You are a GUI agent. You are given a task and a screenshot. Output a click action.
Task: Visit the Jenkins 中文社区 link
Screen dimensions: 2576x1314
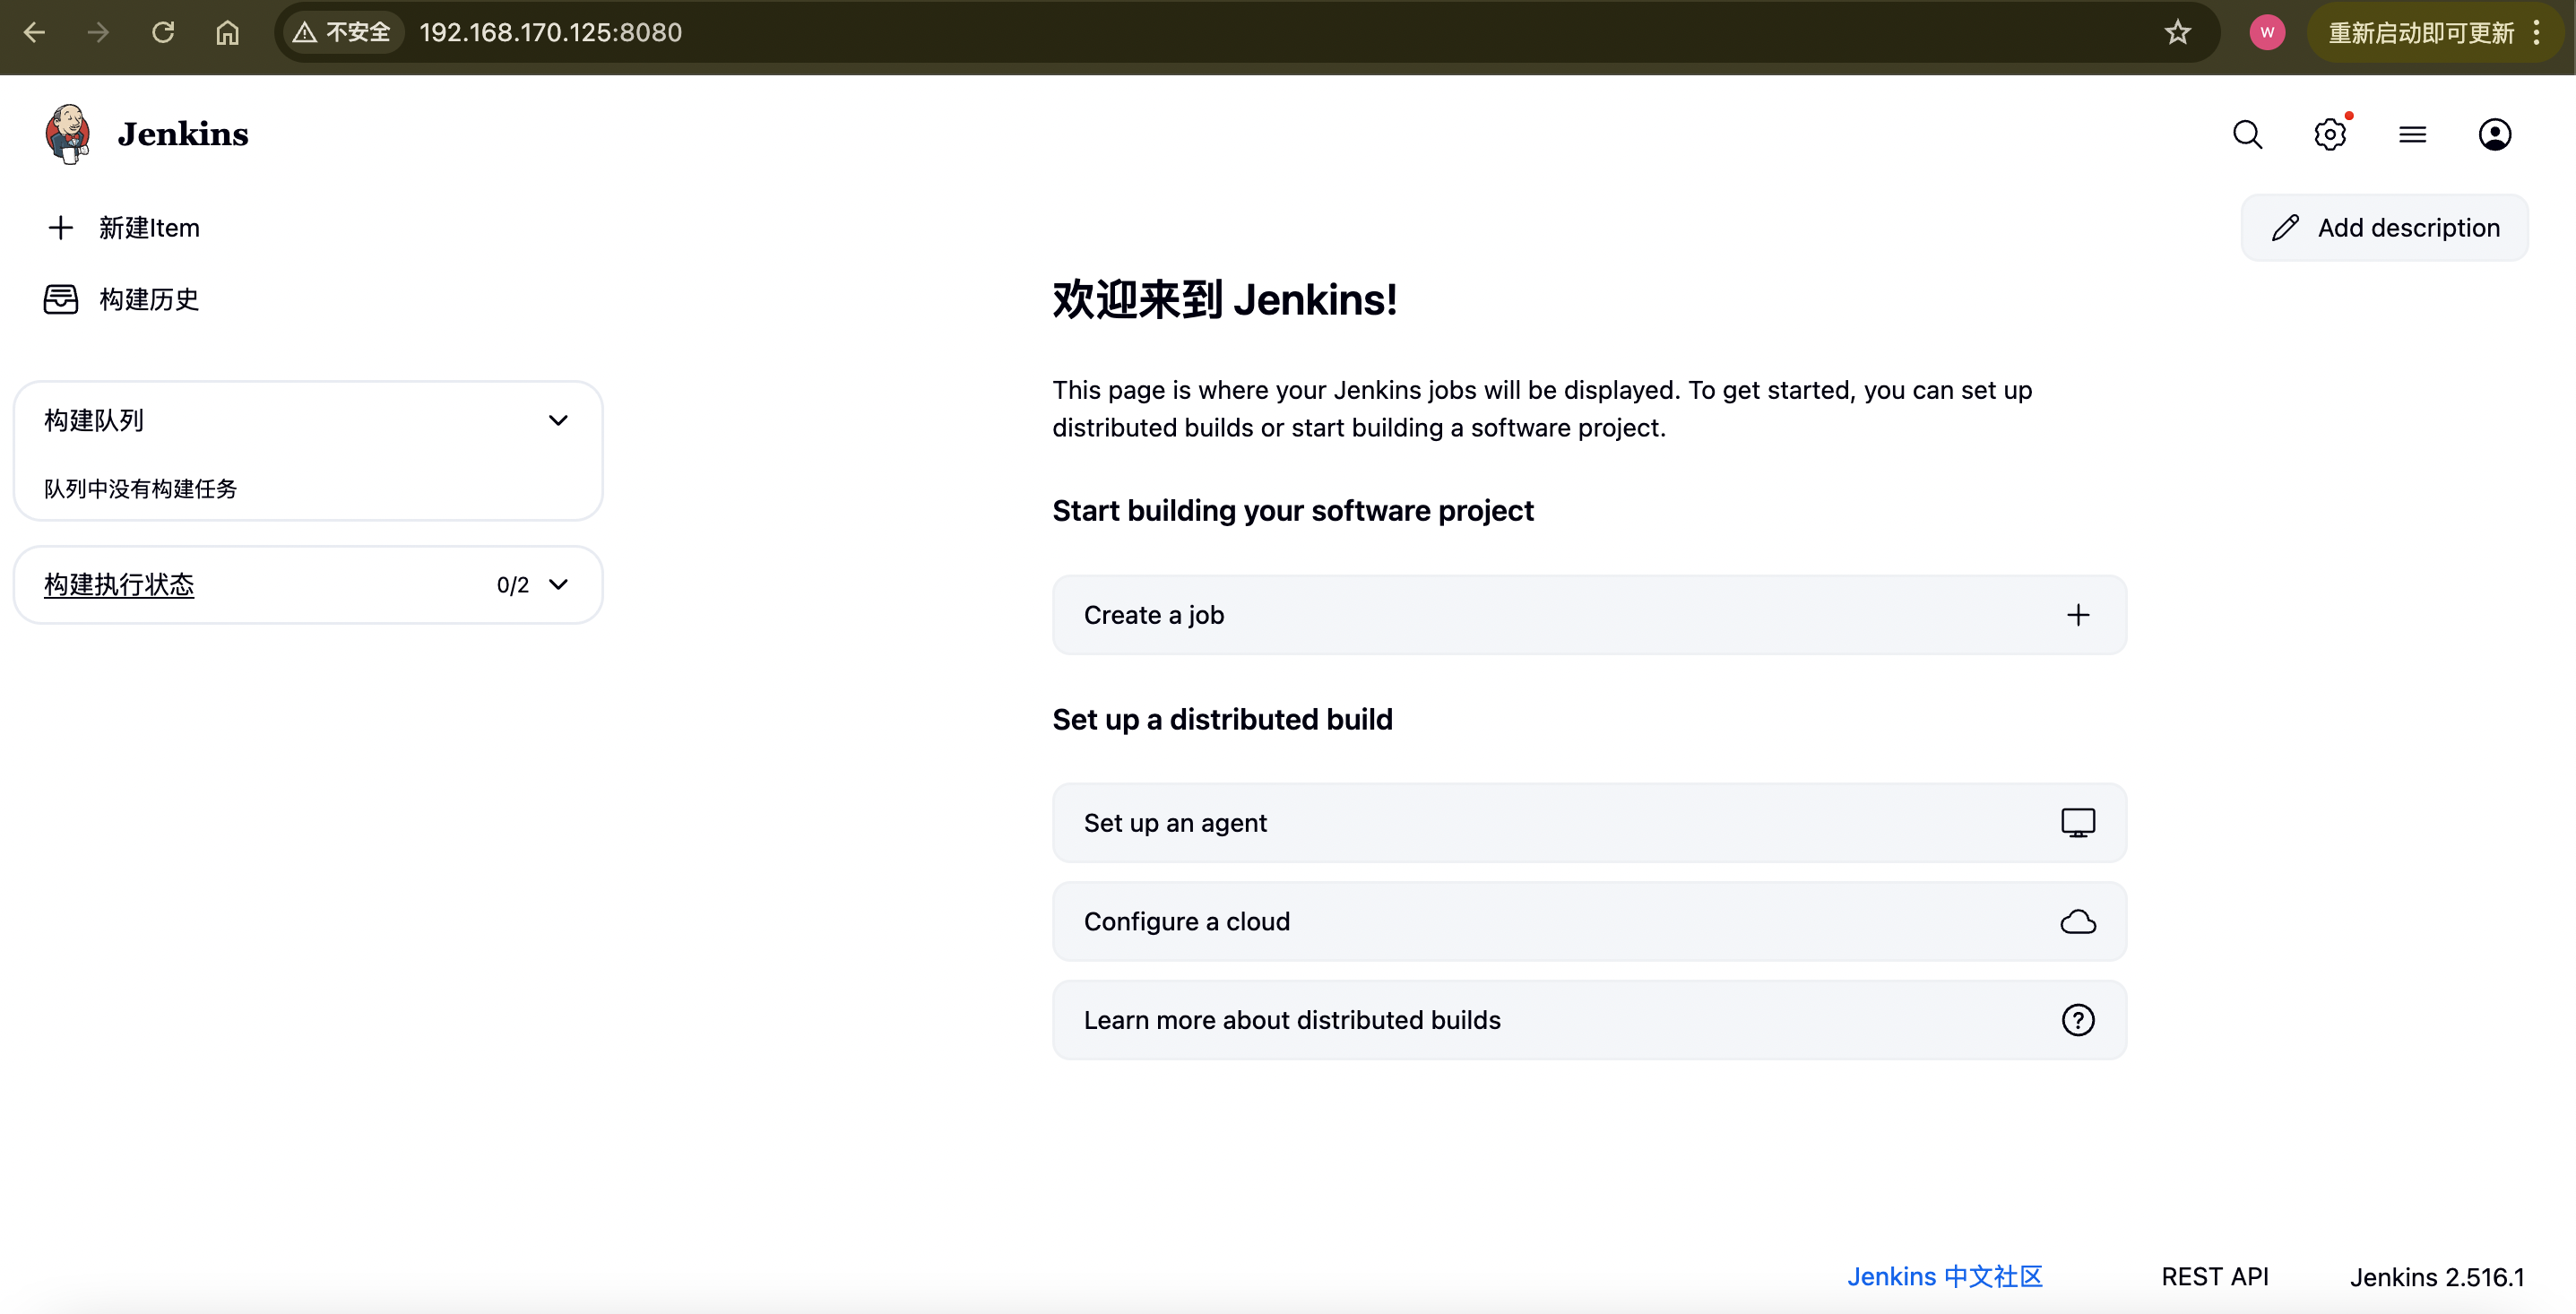click(1944, 1277)
